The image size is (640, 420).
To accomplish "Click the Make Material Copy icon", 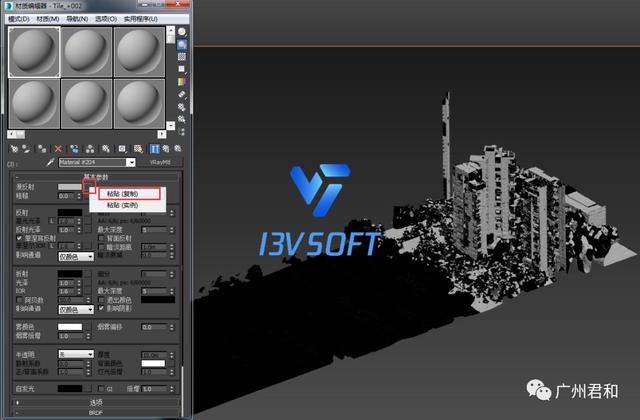I will point(74,149).
